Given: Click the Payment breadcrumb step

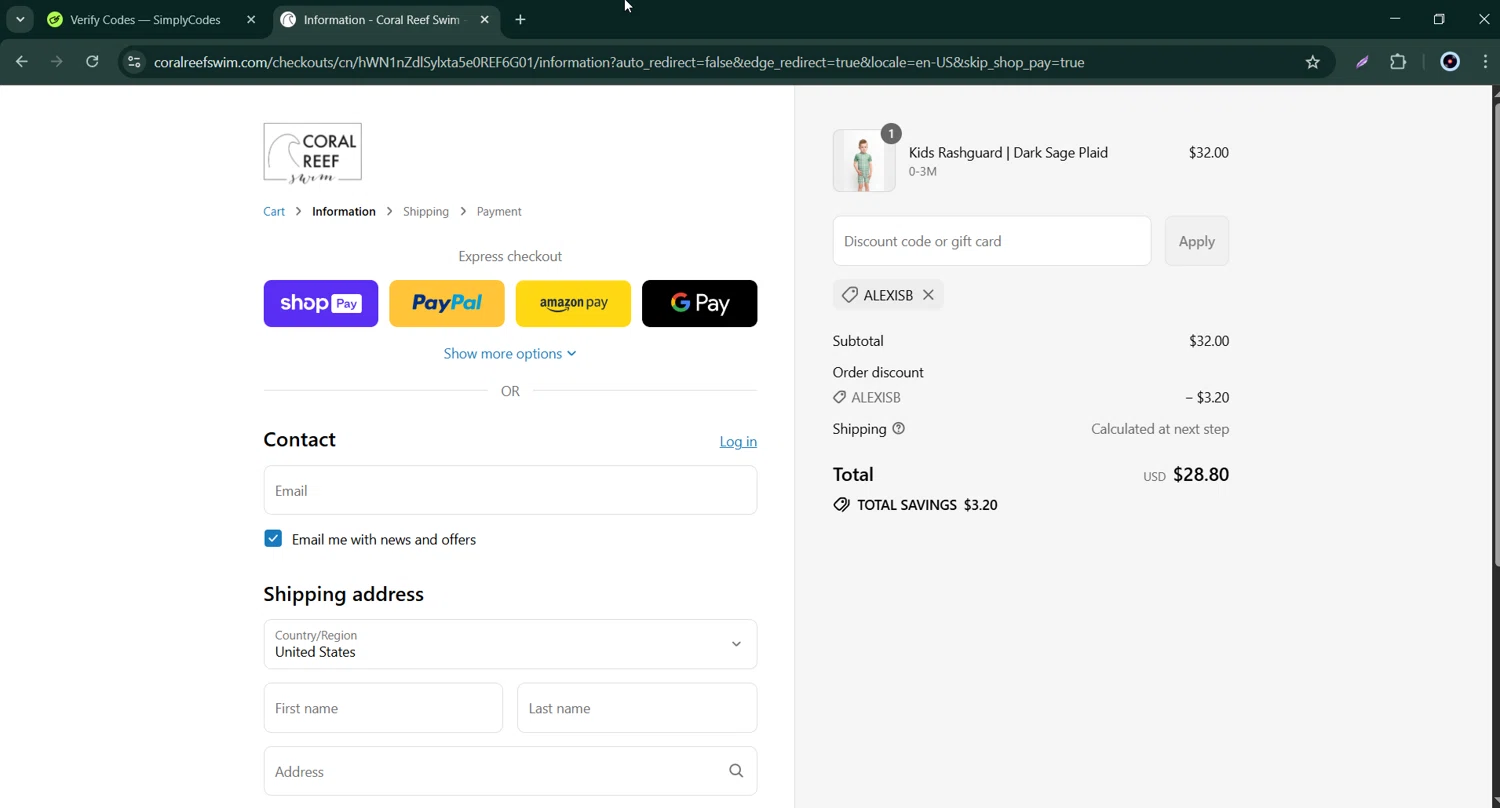Looking at the screenshot, I should pos(499,211).
